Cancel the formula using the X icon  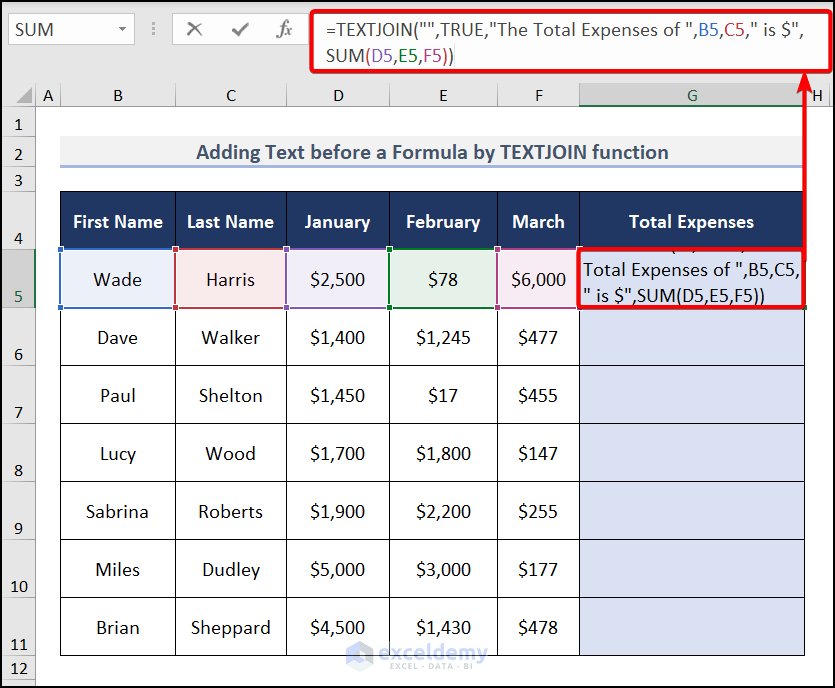(196, 29)
